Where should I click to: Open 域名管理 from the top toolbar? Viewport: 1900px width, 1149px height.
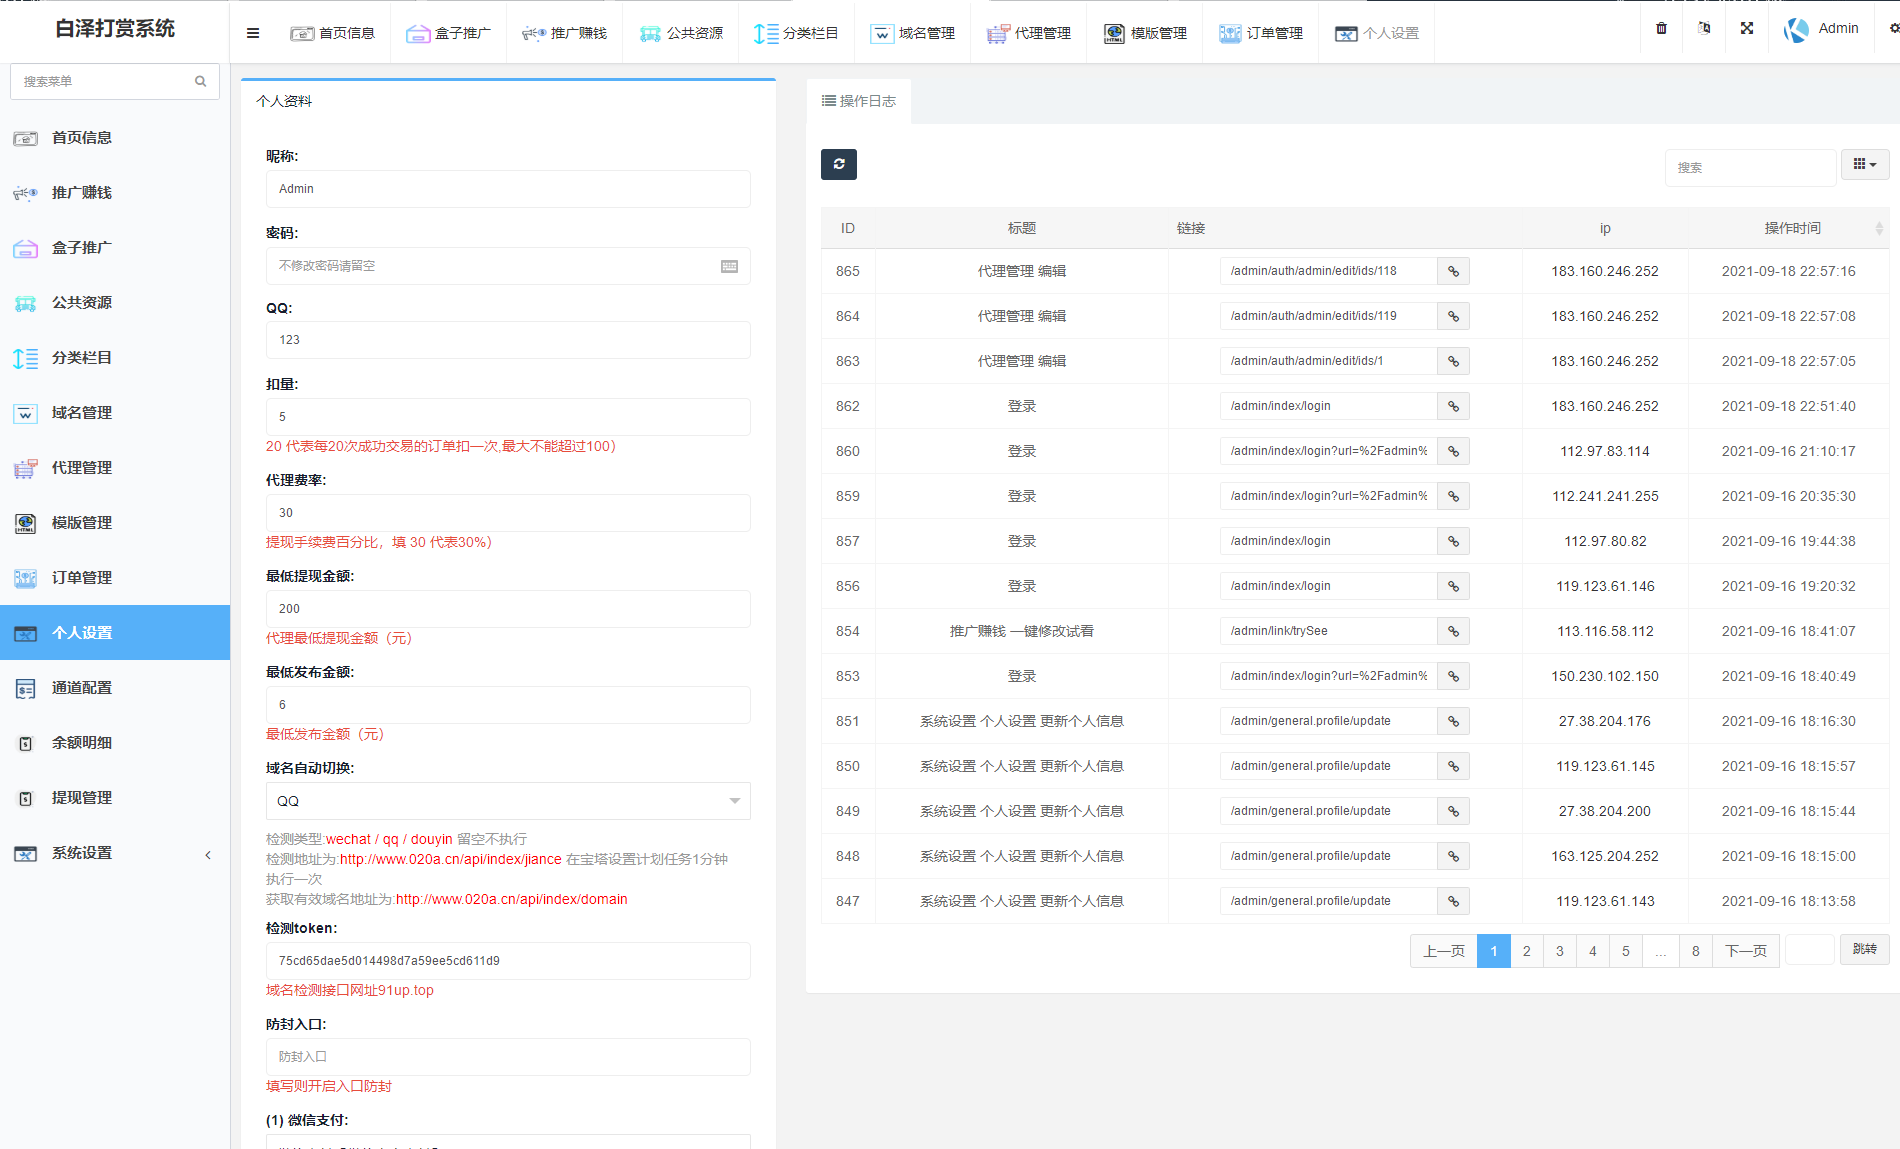click(913, 33)
